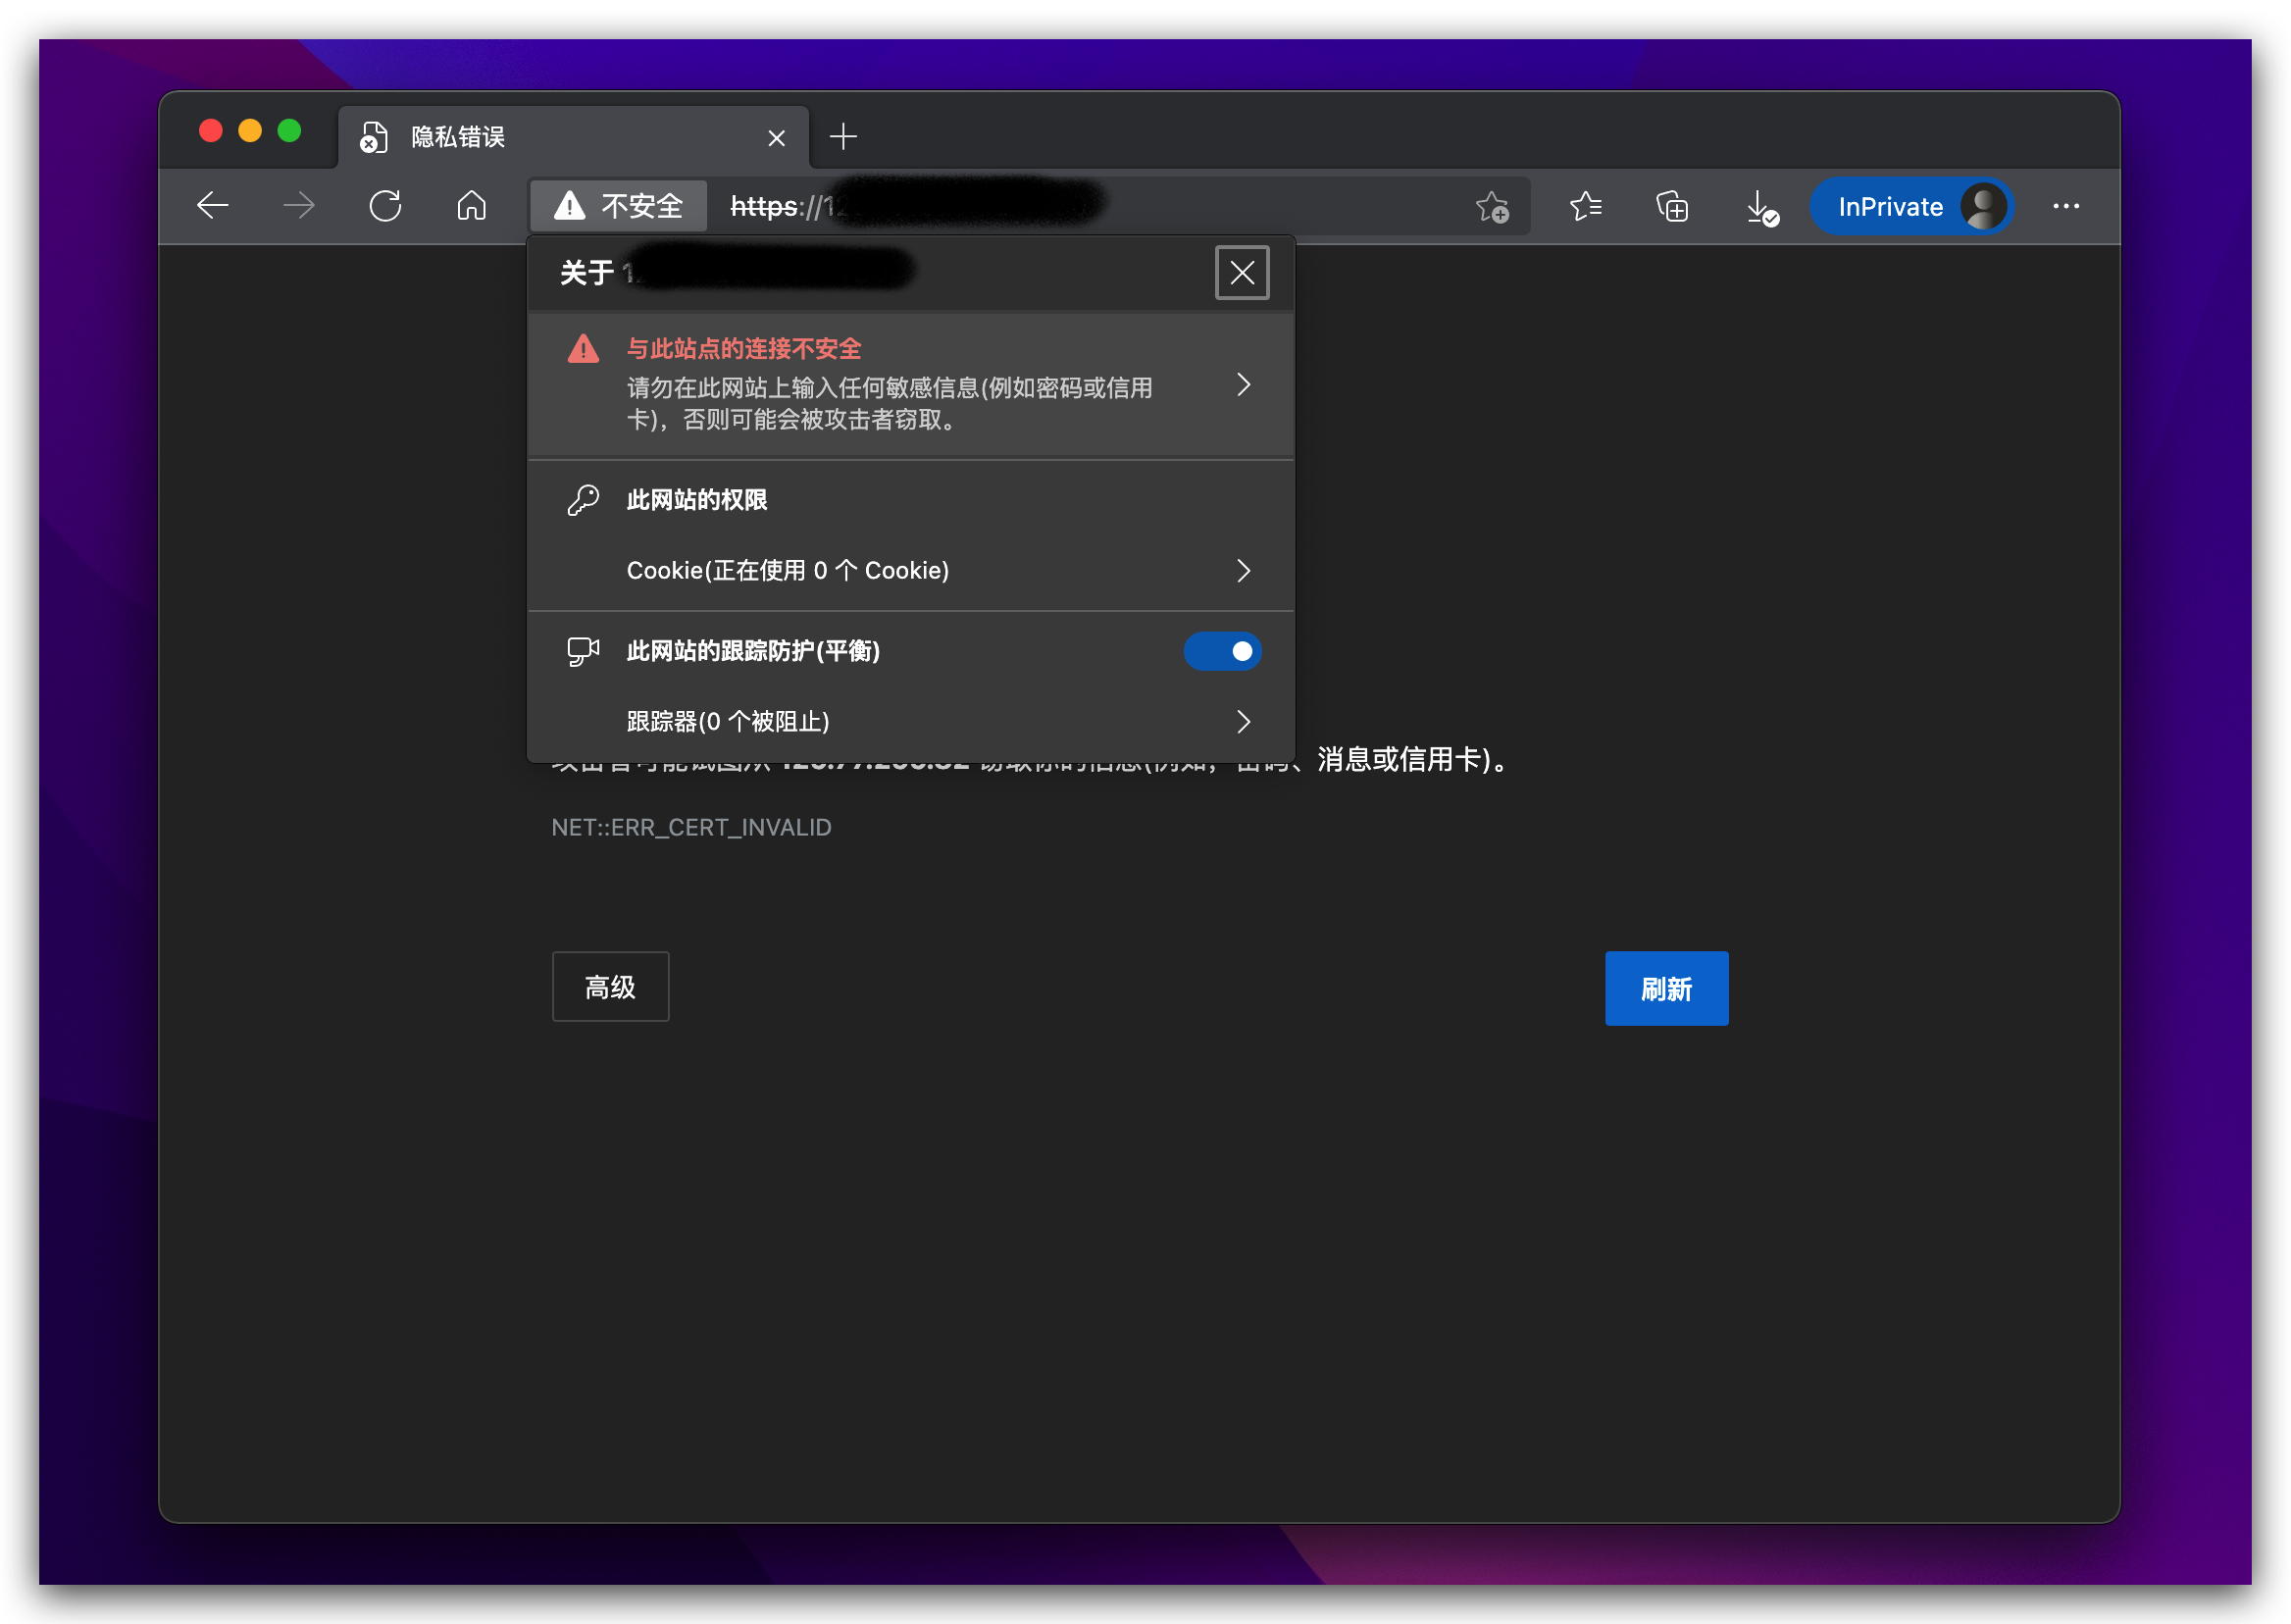This screenshot has height=1624, width=2291.
Task: Open the Collections icon
Action: click(1672, 206)
